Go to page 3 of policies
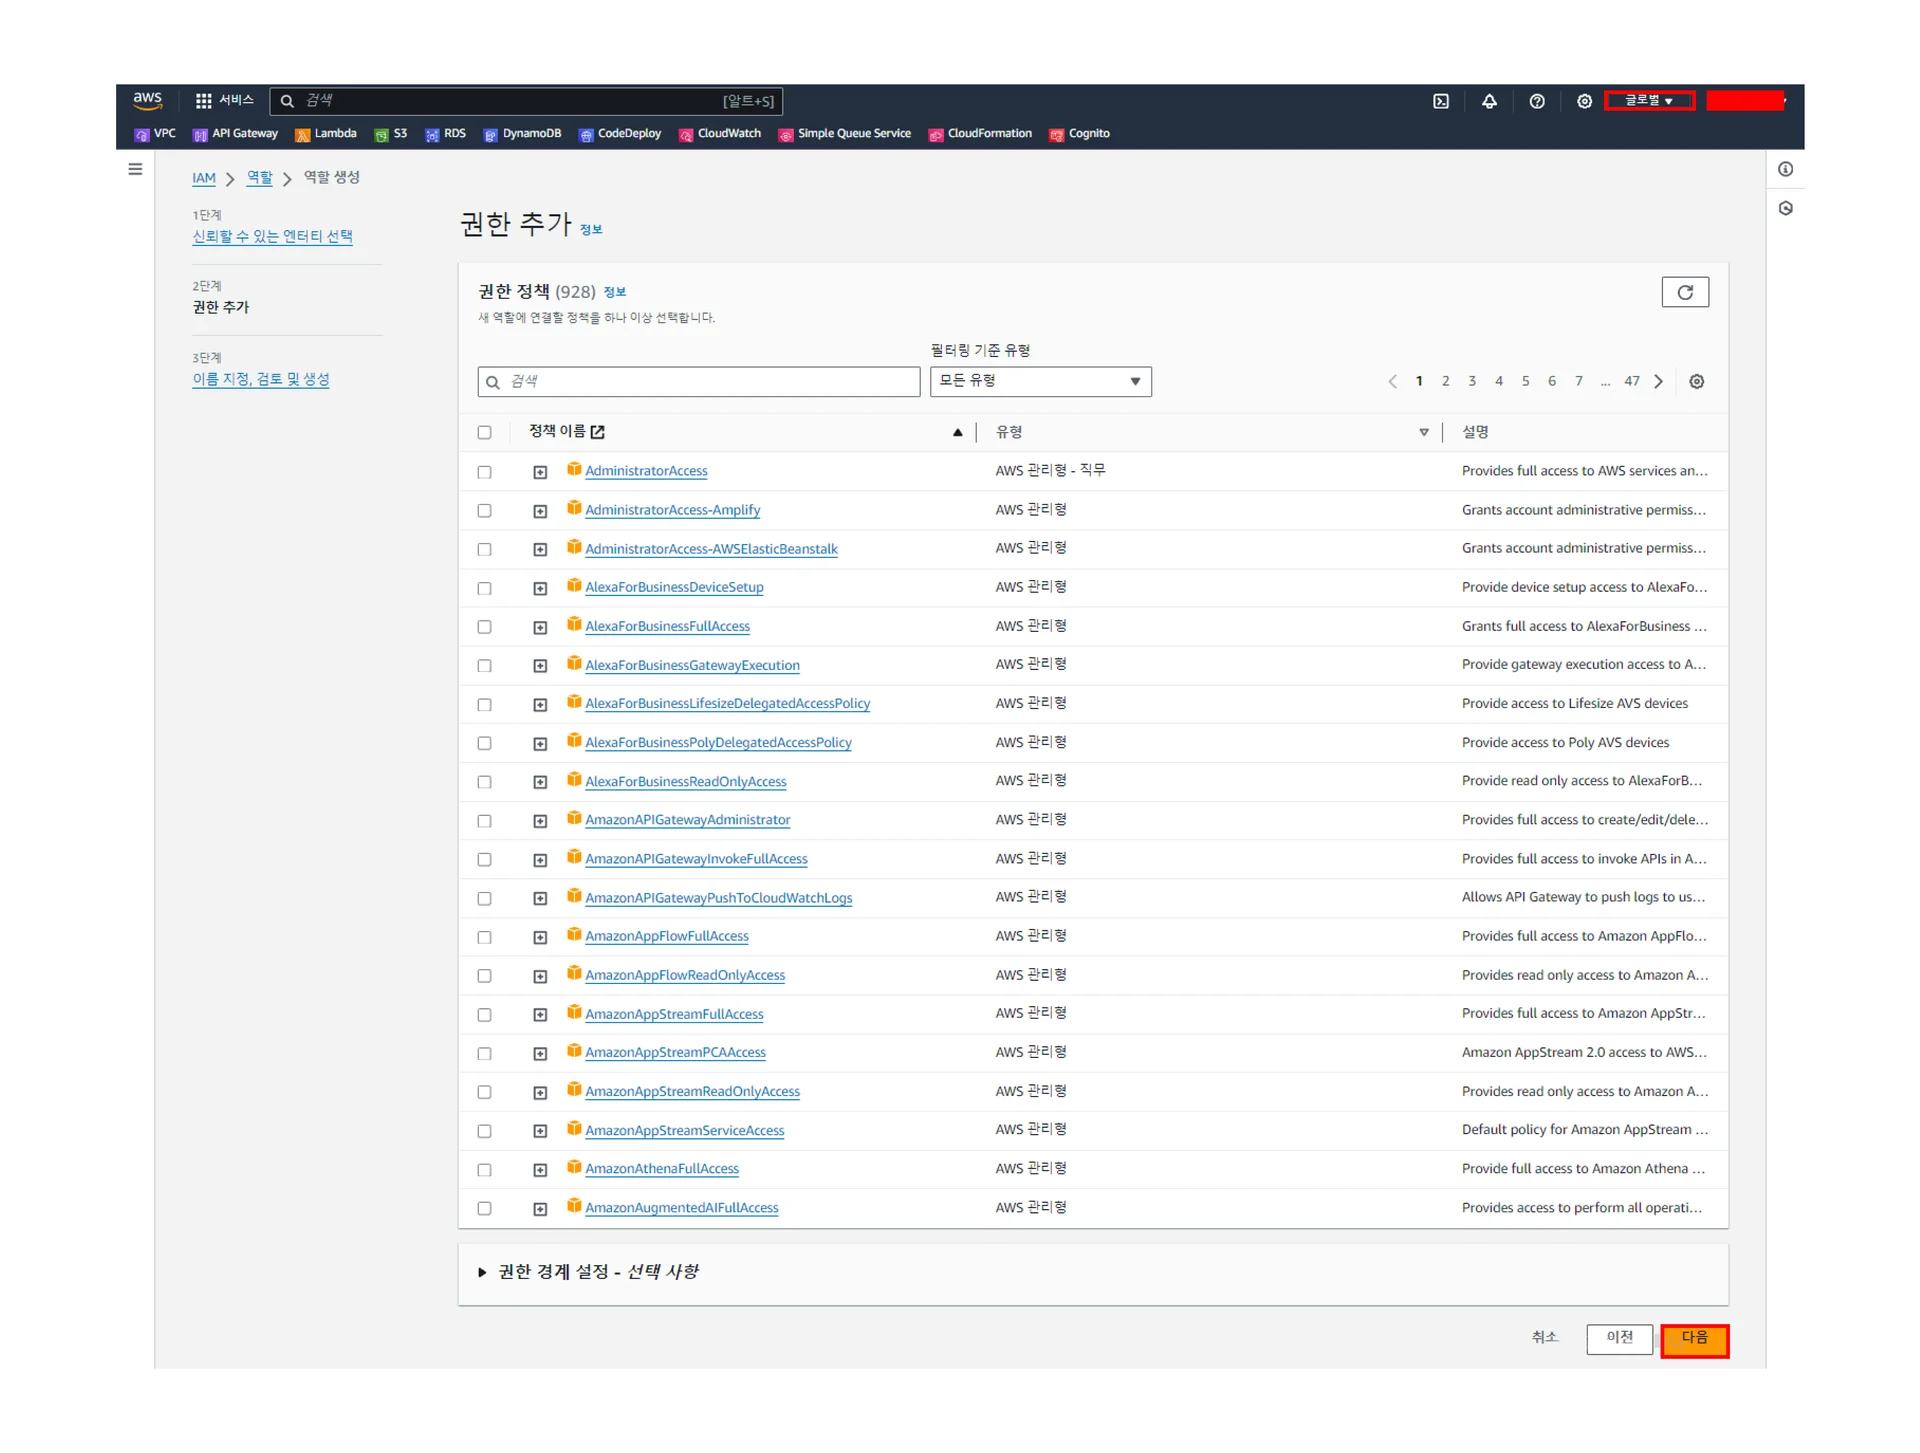Viewport: 1920px width, 1453px height. (1471, 381)
